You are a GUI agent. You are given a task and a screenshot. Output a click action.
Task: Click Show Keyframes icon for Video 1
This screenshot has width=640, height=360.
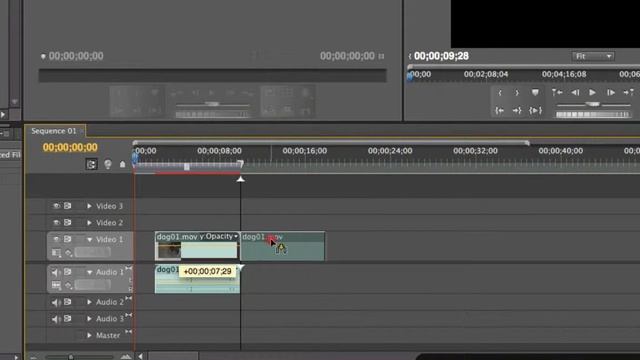point(69,253)
